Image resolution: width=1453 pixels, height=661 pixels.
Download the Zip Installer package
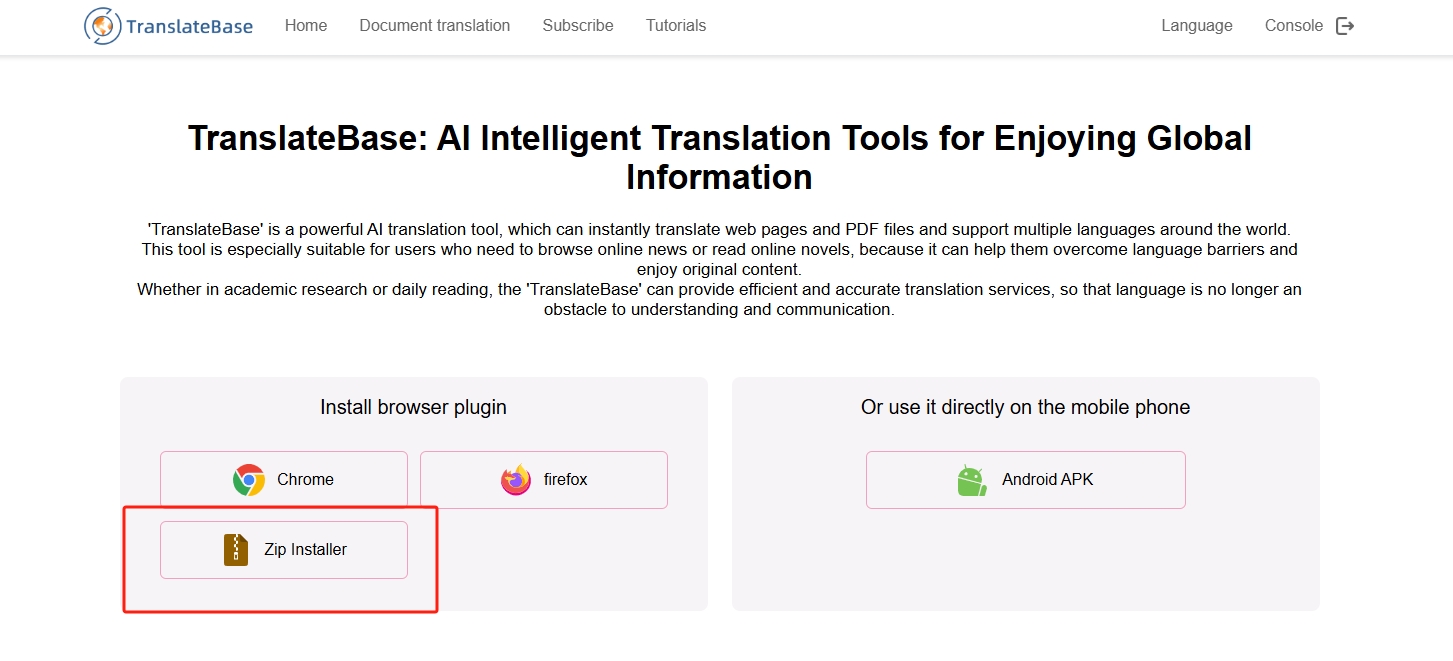tap(284, 550)
